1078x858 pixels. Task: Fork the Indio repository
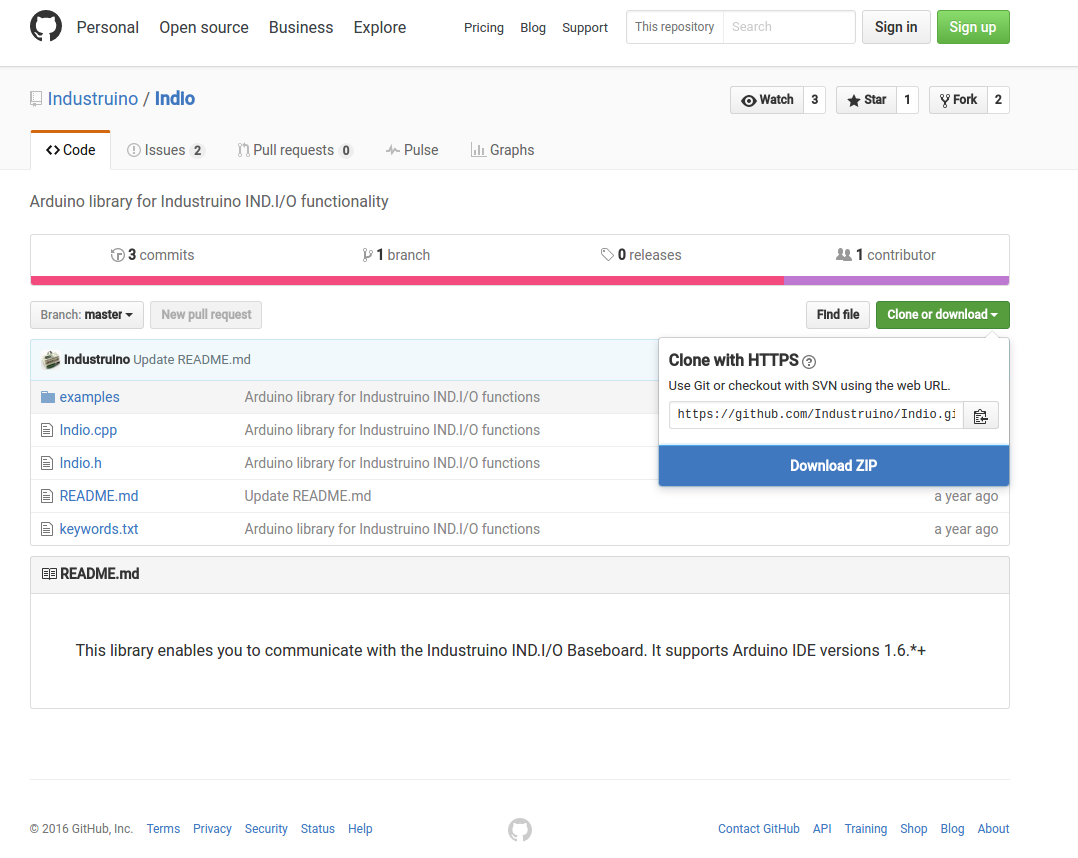(958, 100)
